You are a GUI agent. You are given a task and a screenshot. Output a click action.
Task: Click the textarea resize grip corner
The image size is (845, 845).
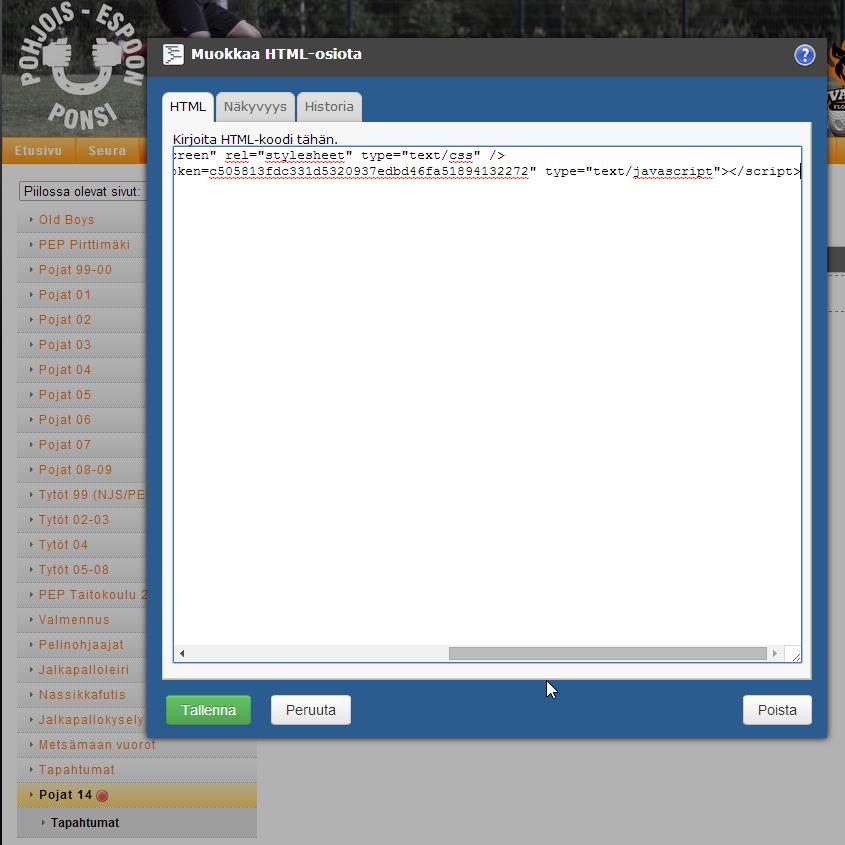(795, 655)
